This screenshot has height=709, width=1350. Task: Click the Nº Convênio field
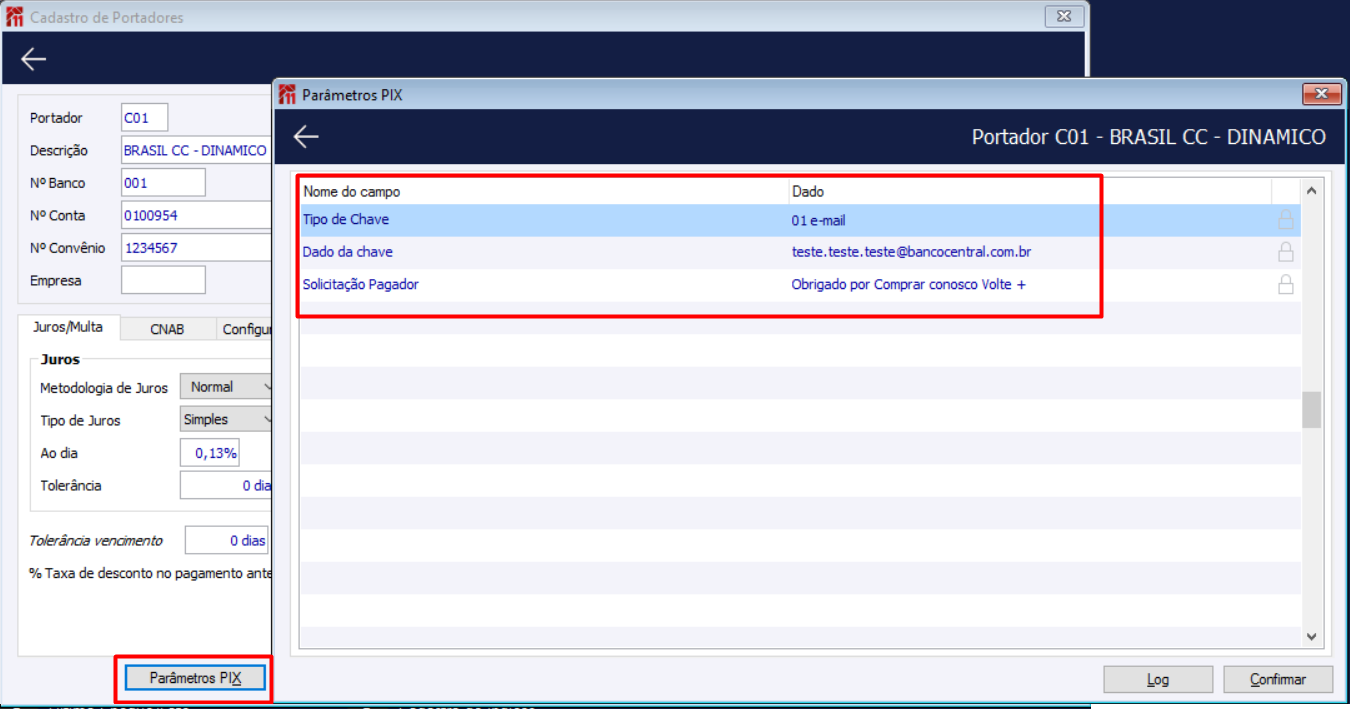pyautogui.click(x=196, y=248)
